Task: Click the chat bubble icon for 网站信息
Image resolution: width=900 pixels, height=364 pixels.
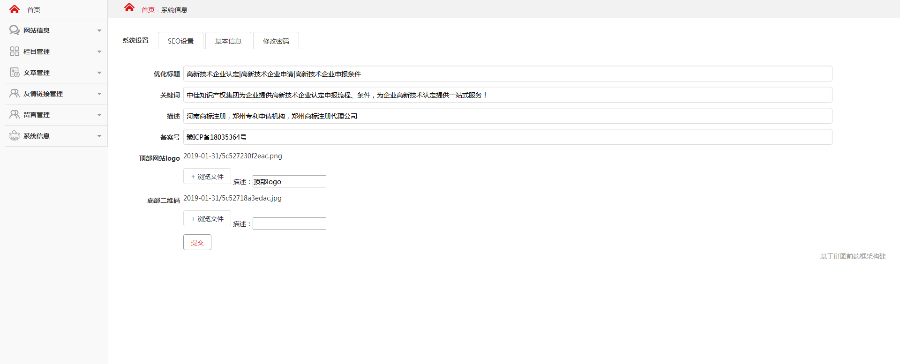Action: (15, 30)
